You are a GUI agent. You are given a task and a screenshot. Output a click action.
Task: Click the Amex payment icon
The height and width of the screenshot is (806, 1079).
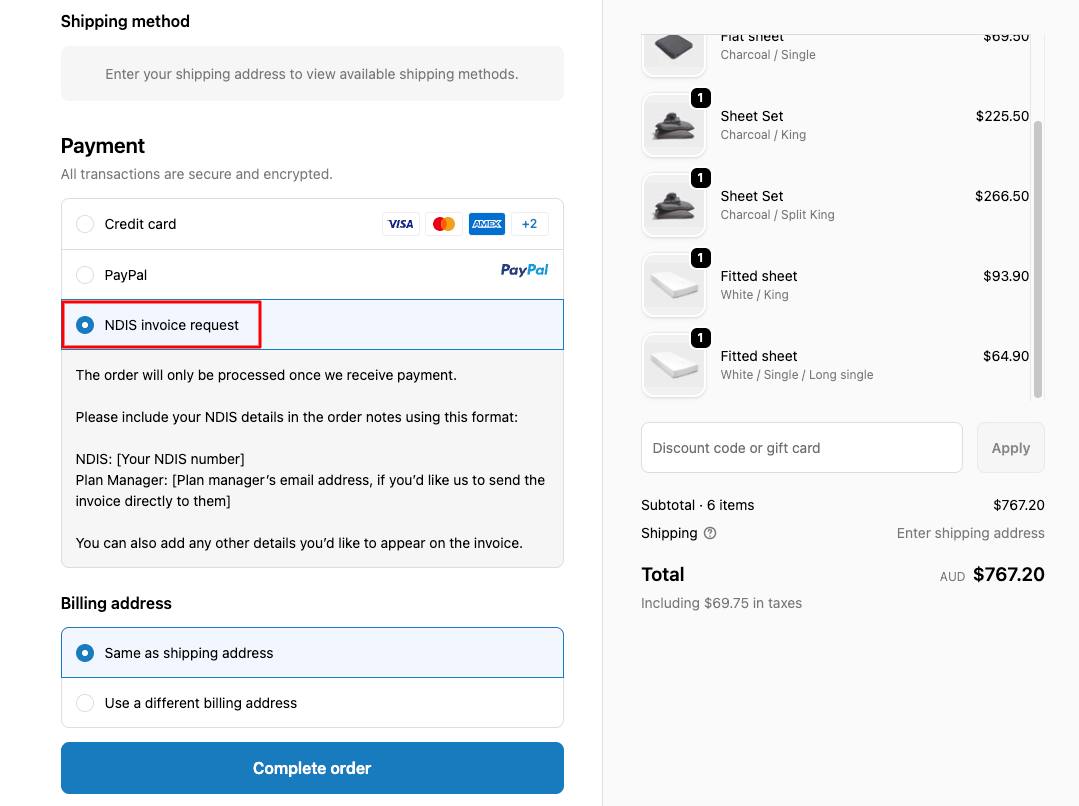click(x=487, y=223)
